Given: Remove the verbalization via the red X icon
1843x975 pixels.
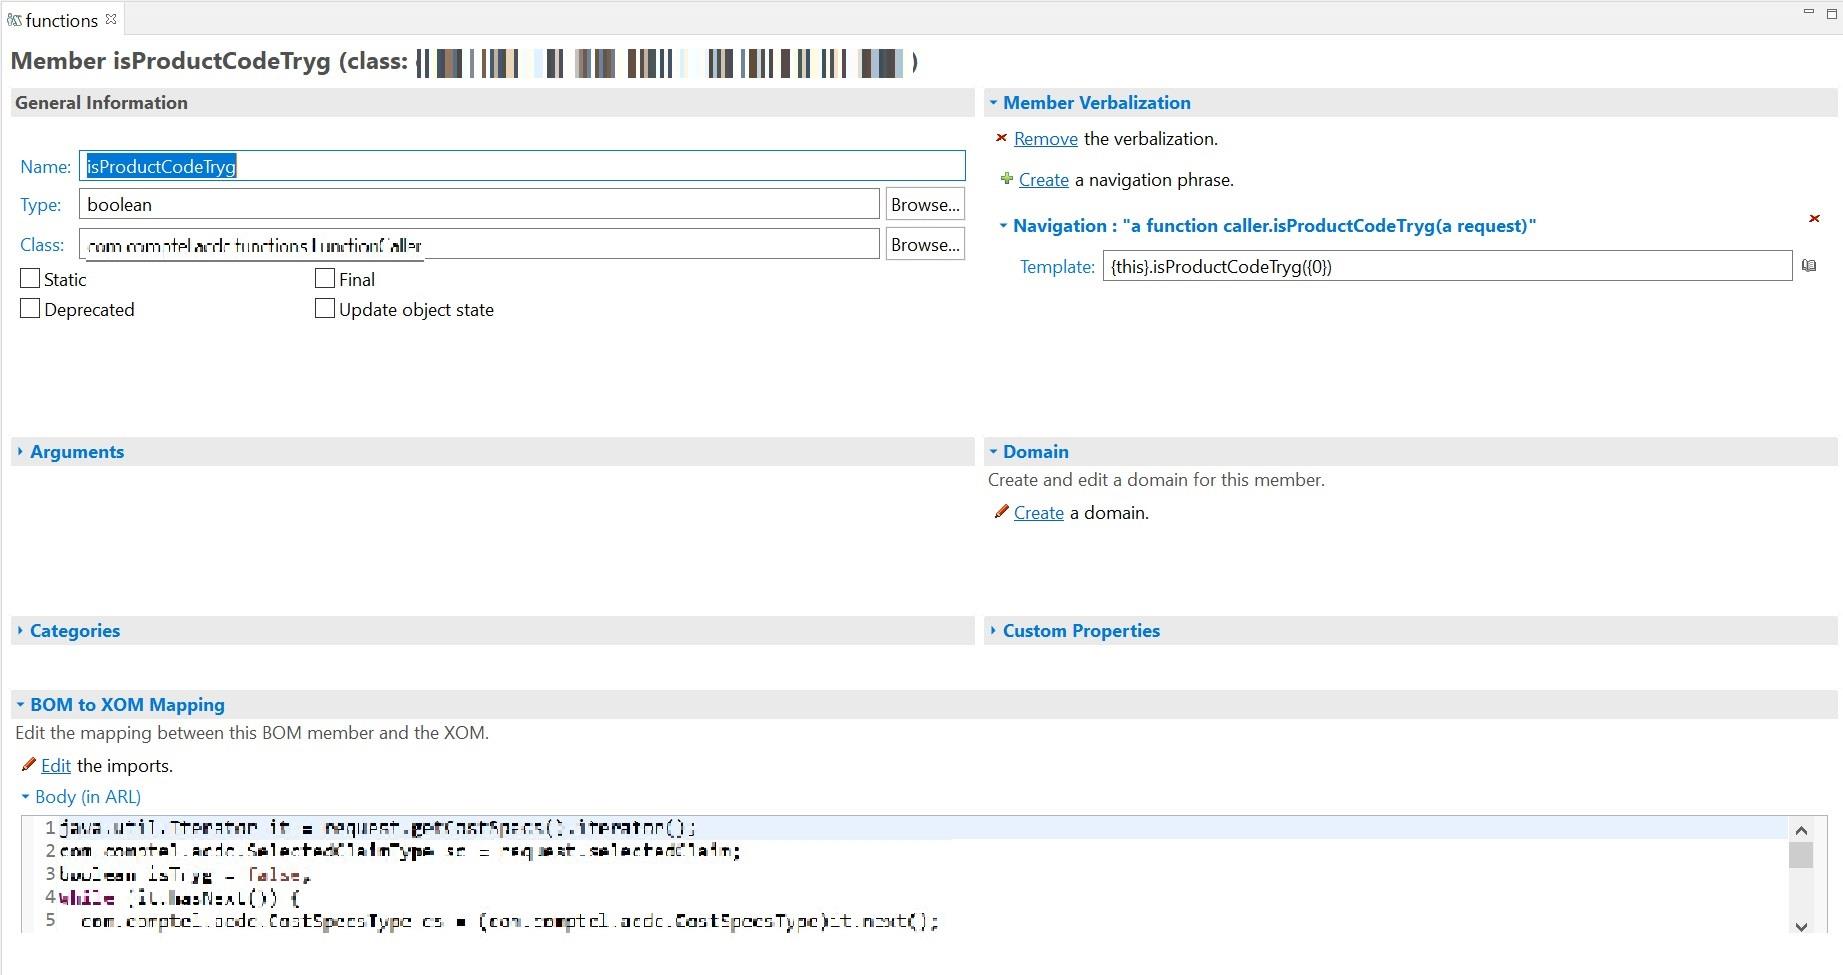Looking at the screenshot, I should click(1003, 138).
